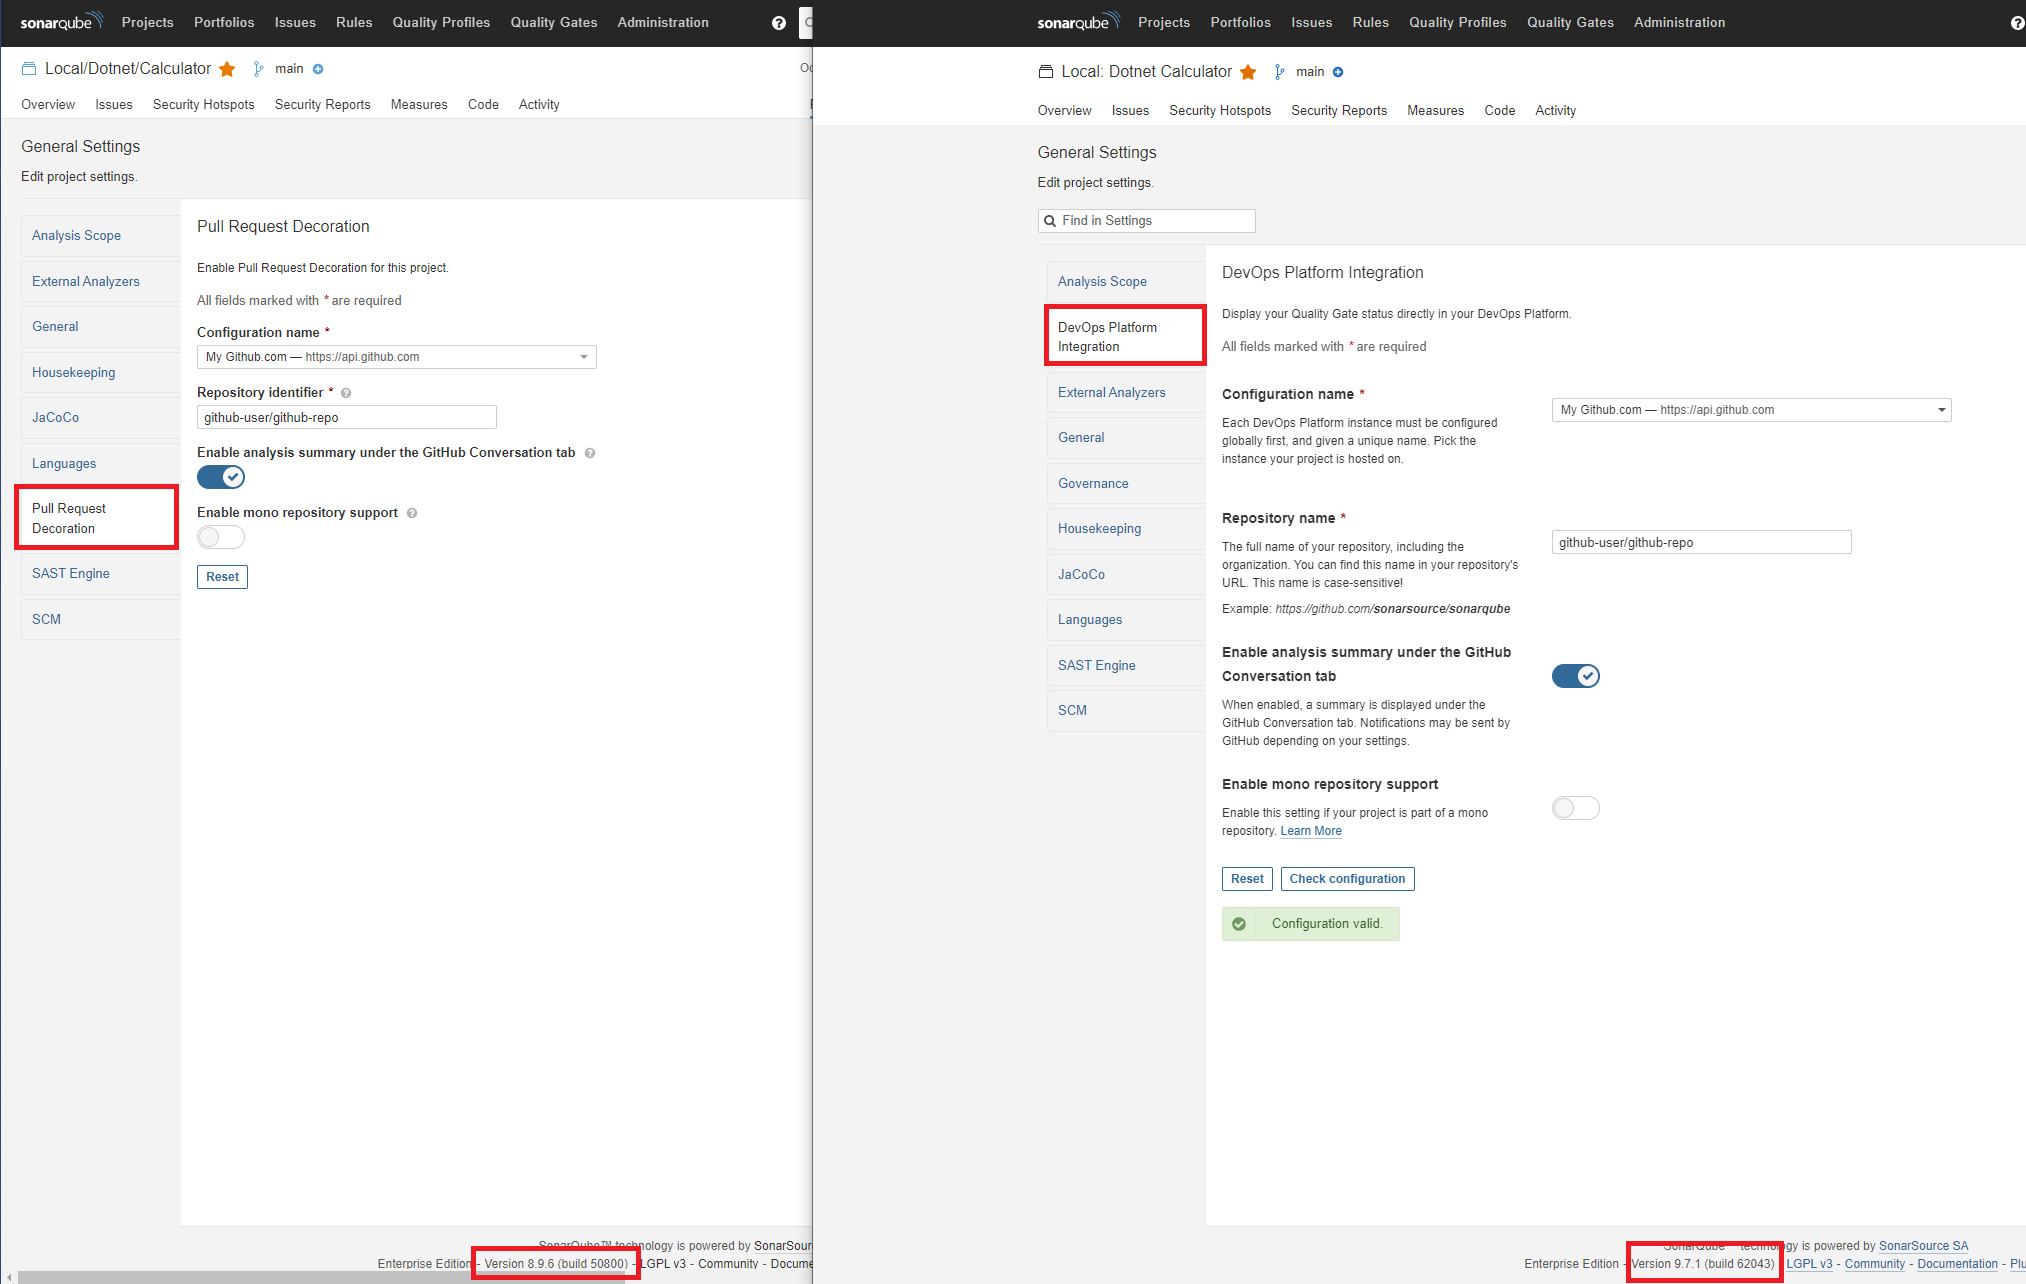
Task: Click the Check configuration button
Action: [1347, 878]
